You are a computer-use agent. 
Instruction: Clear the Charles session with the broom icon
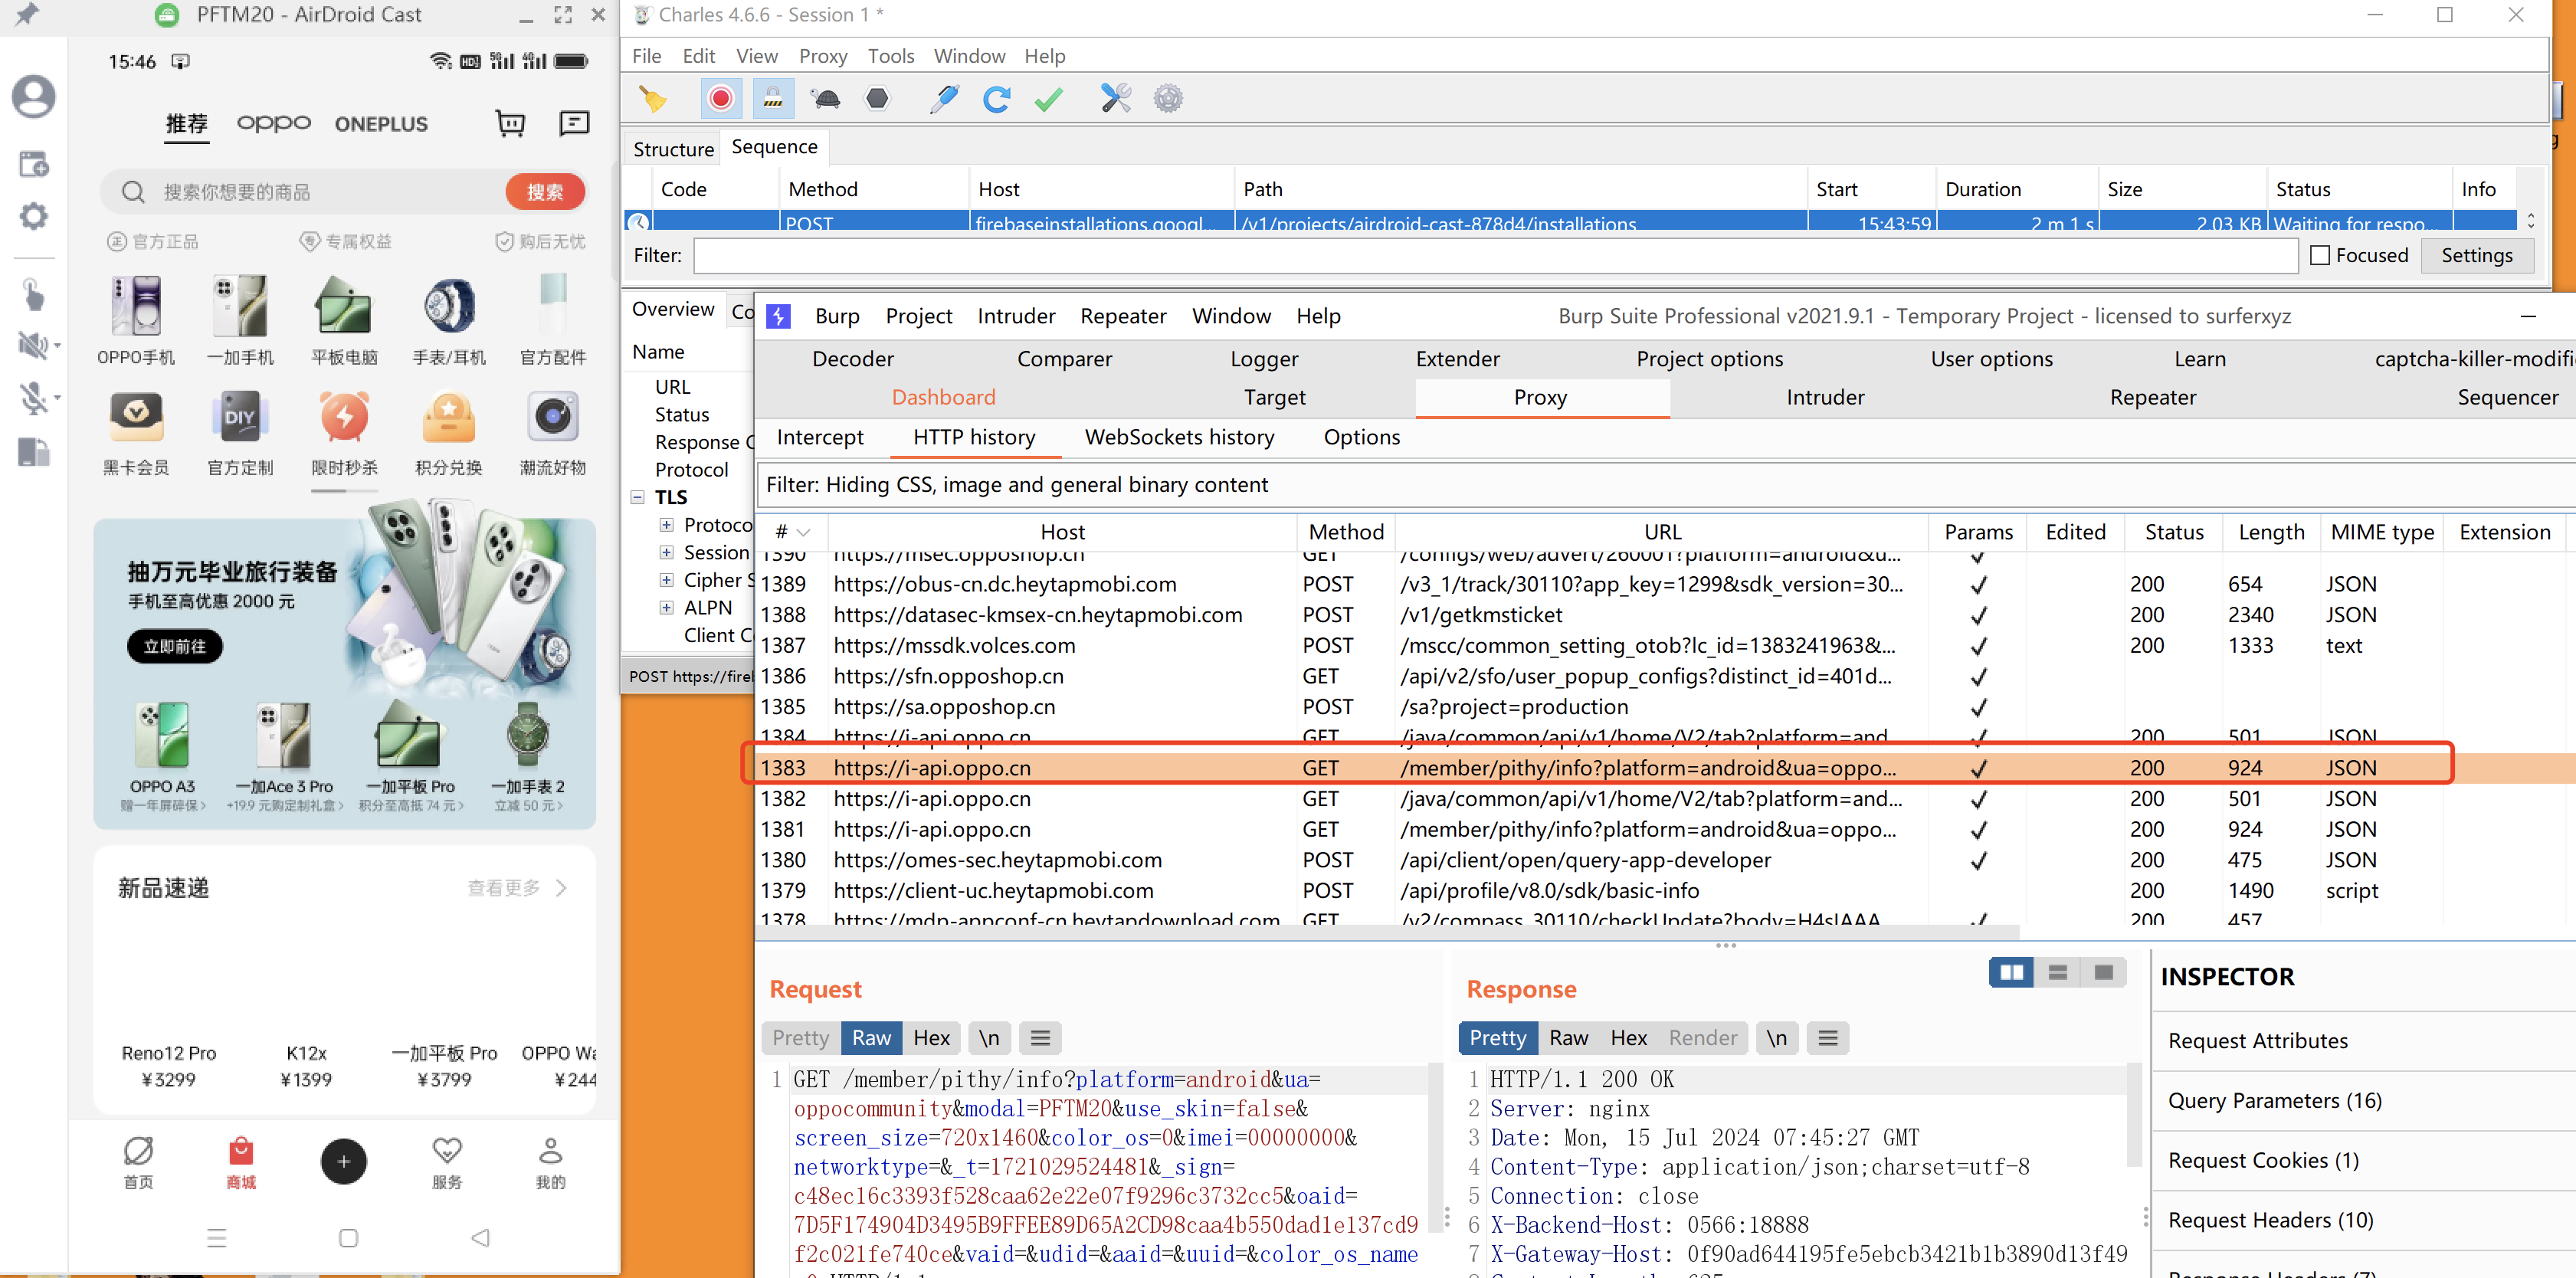click(x=653, y=98)
